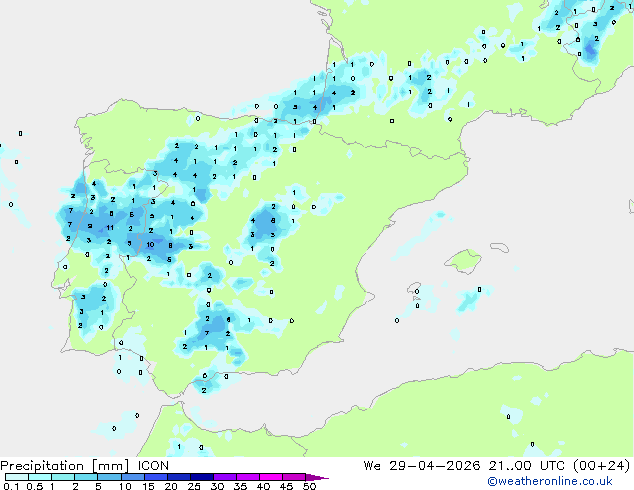The width and height of the screenshot is (634, 490).
Task: Click the 2 to 5 mm legend swatch
Action: tap(86, 477)
